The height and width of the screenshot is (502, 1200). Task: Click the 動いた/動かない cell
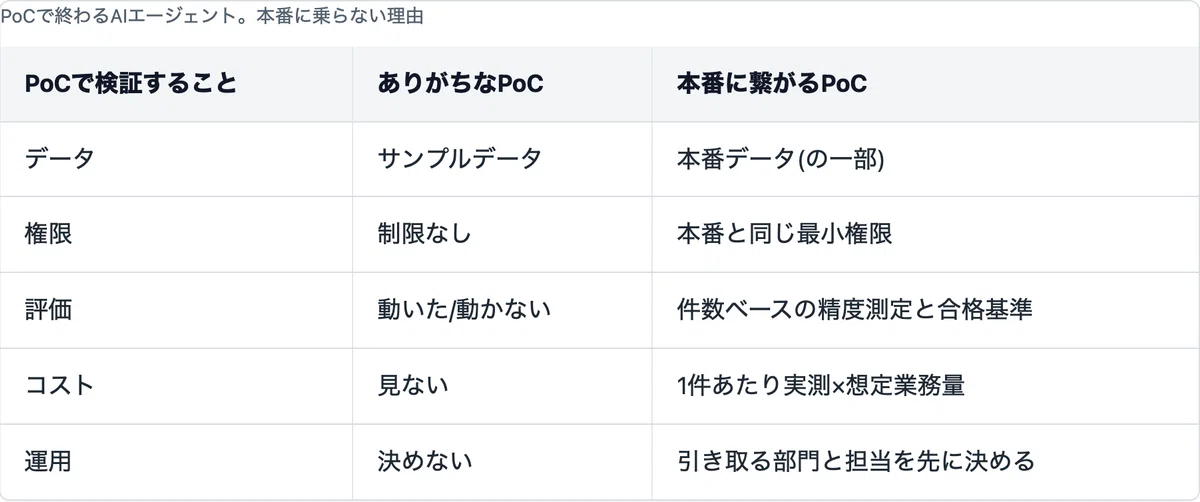point(464,310)
